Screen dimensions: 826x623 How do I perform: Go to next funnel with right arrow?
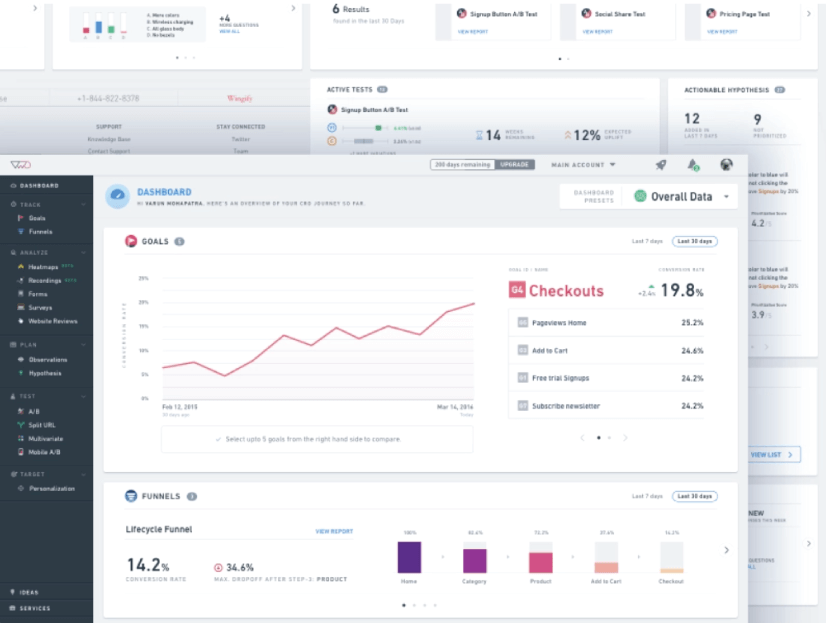tap(726, 550)
